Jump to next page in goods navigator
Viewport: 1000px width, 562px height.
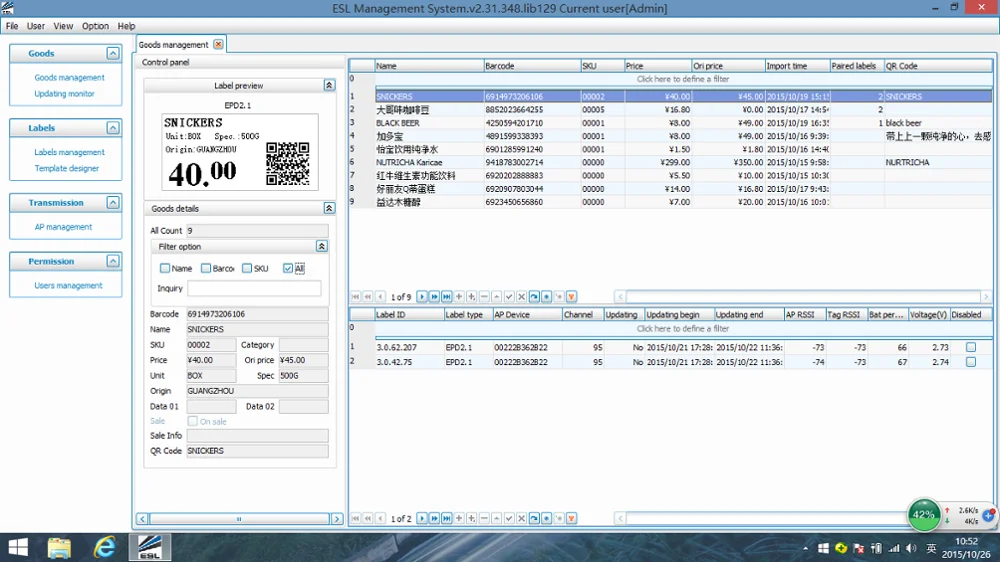point(434,297)
